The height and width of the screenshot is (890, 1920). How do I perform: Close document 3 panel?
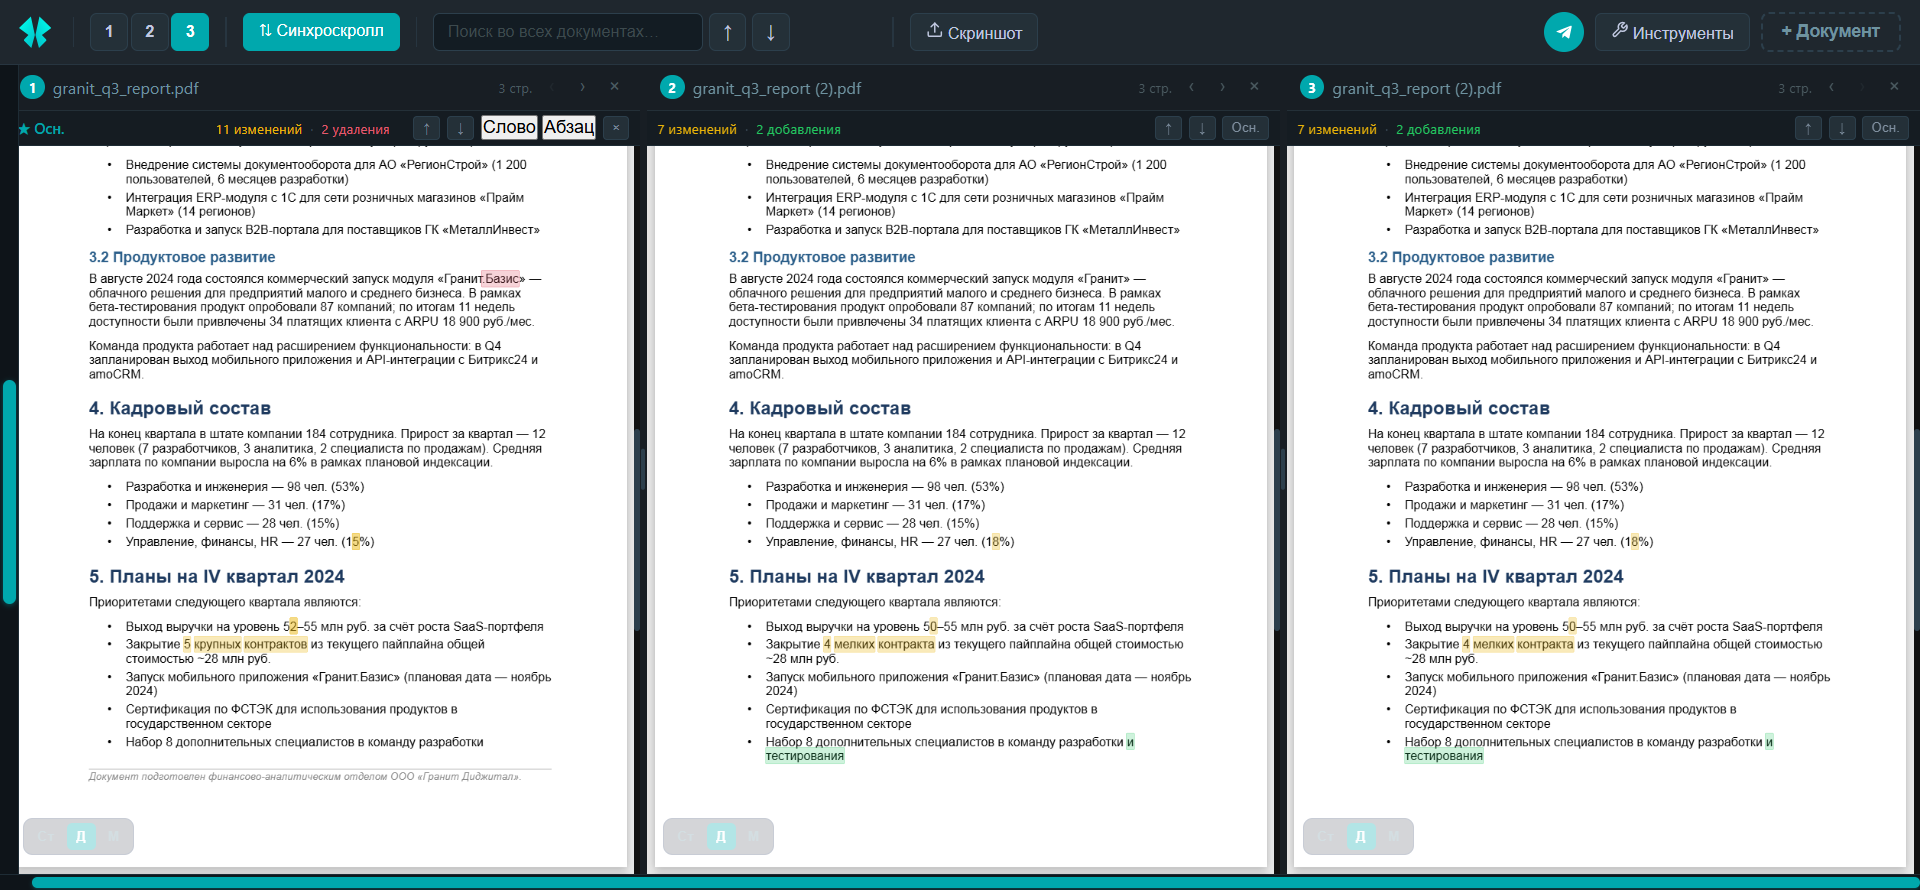tap(1894, 87)
